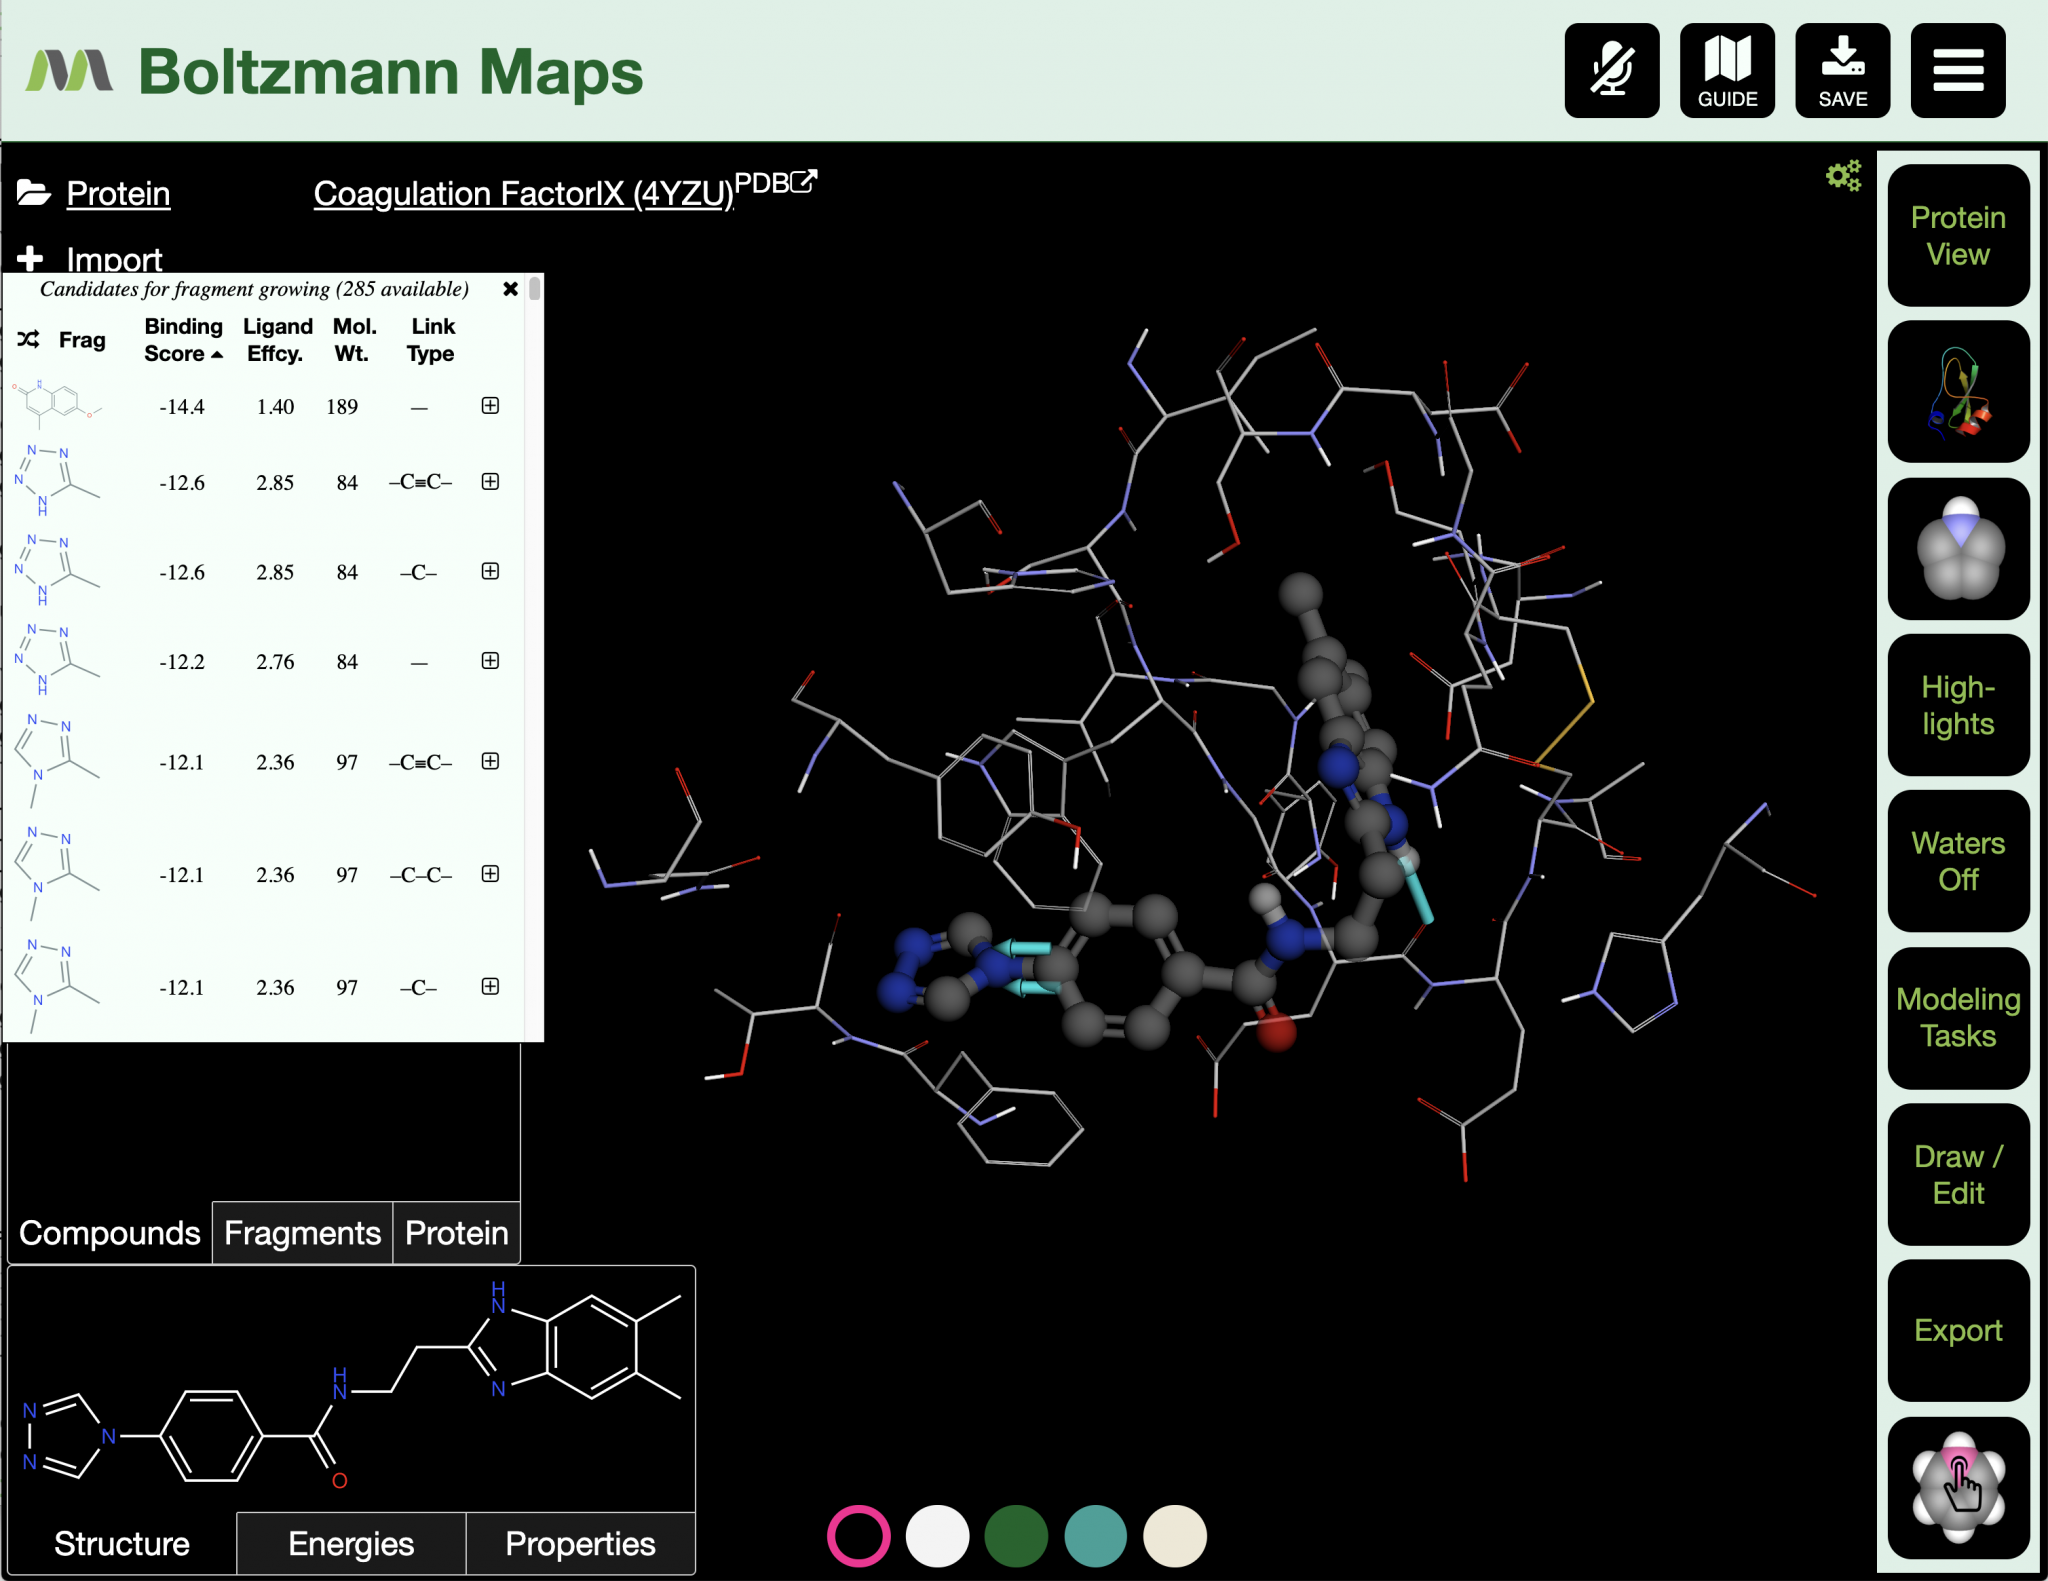Switch to the Fragments tab
2048x1581 pixels.
click(x=301, y=1232)
